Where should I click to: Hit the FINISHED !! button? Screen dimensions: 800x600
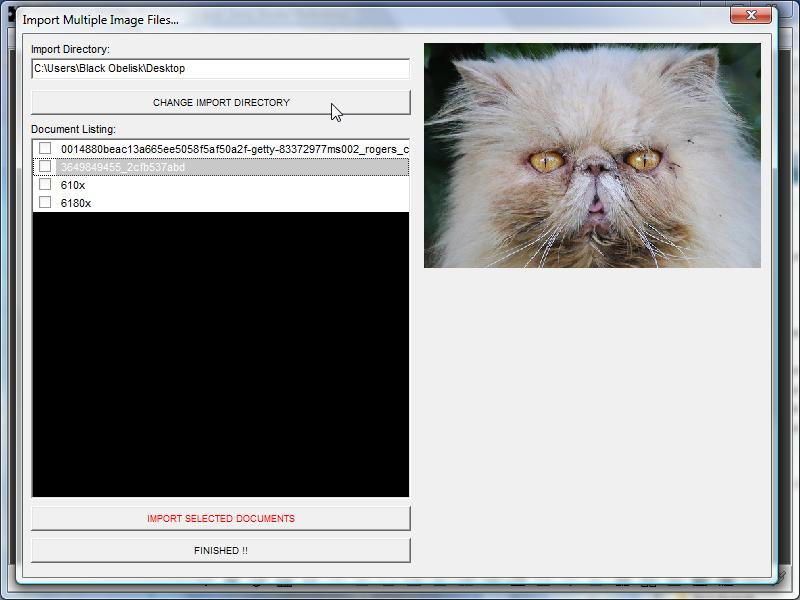221,551
